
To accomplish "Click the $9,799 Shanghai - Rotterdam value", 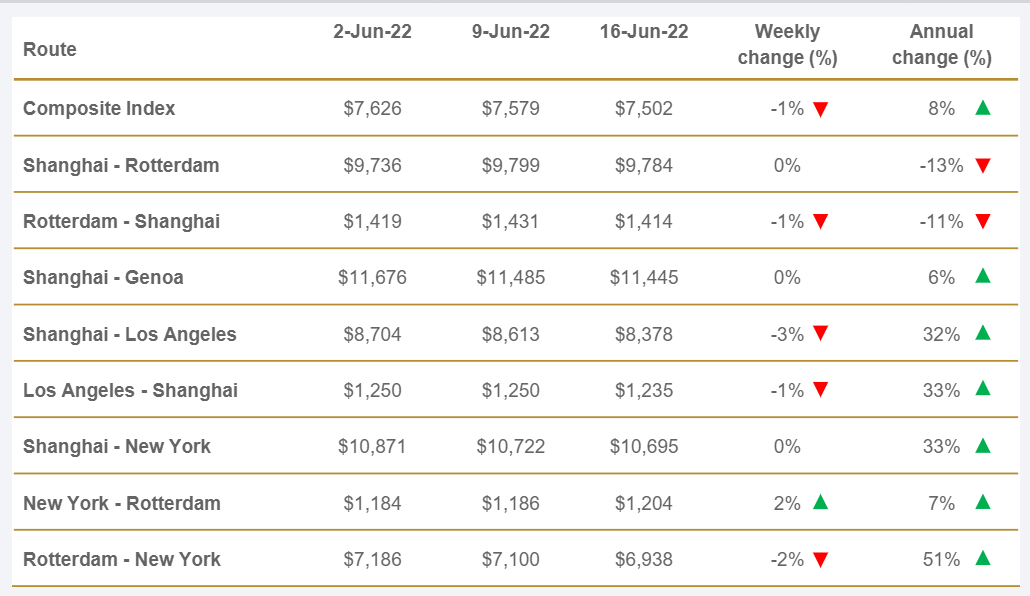I will pos(510,165).
